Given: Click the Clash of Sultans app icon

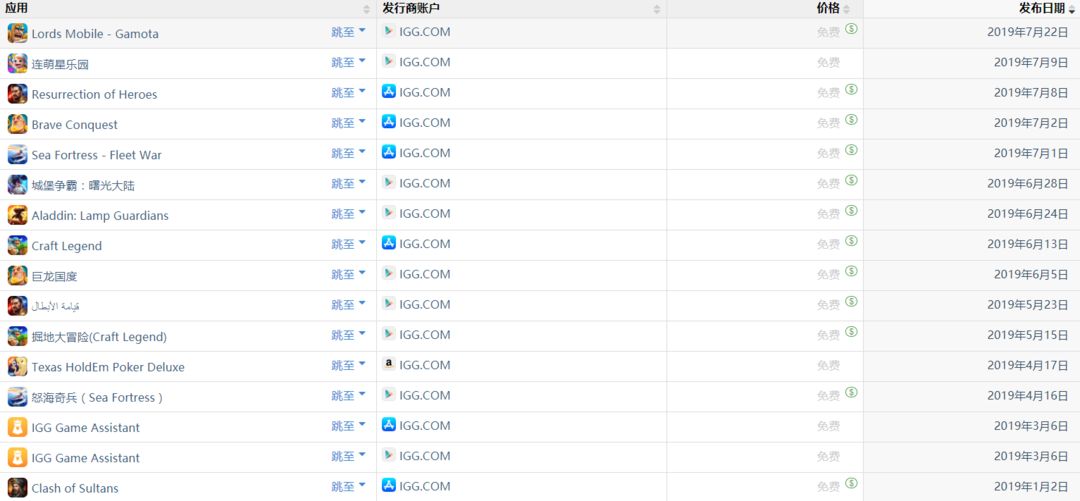Looking at the screenshot, I should coord(17,488).
